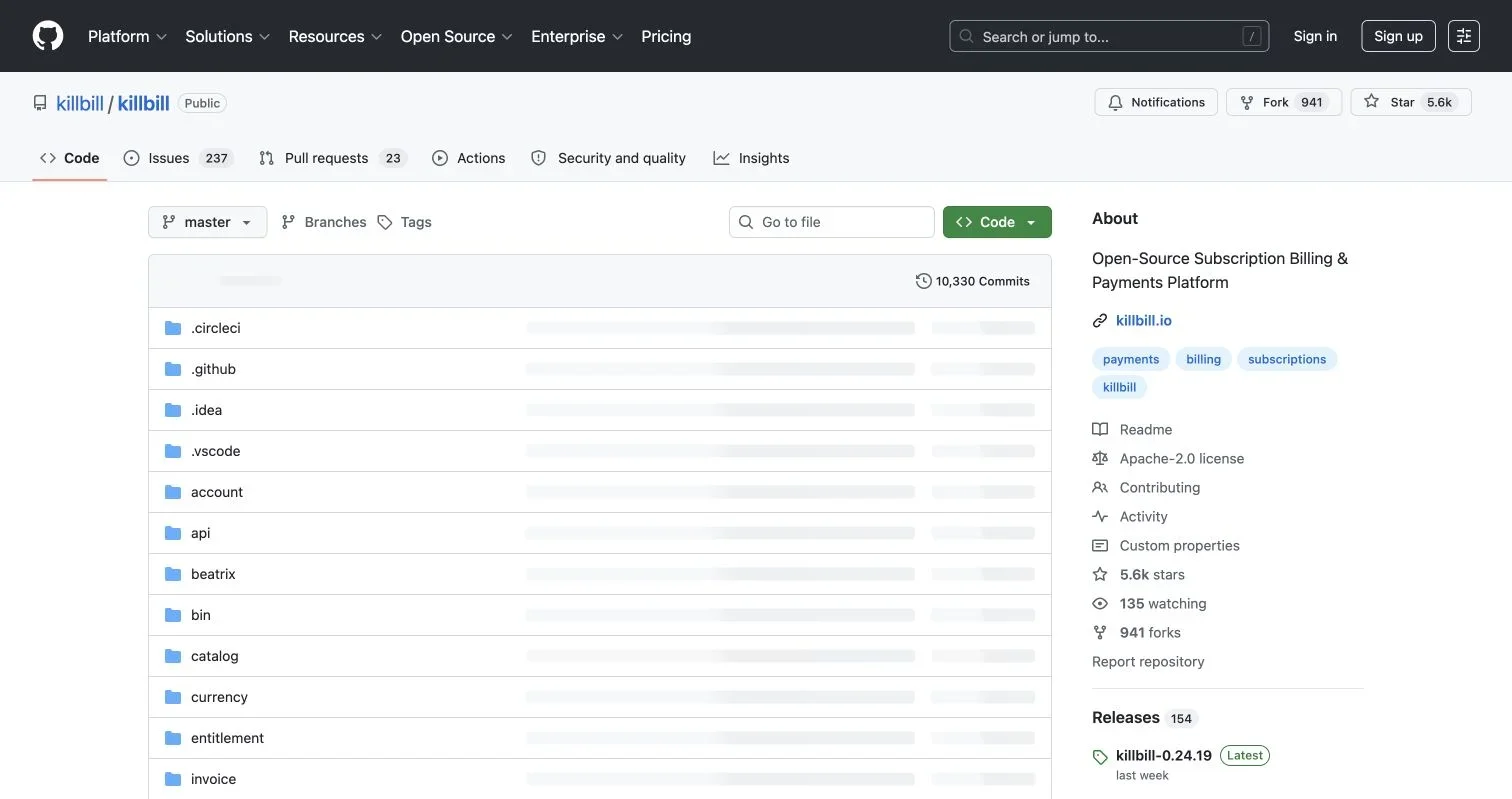The width and height of the screenshot is (1512, 799).
Task: Star the killbill repository
Action: click(x=1411, y=102)
